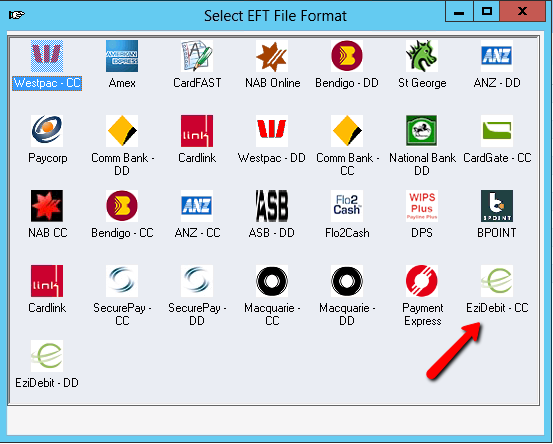Pick the Comm Bank - CC icon
This screenshot has width=553, height=444.
347,131
